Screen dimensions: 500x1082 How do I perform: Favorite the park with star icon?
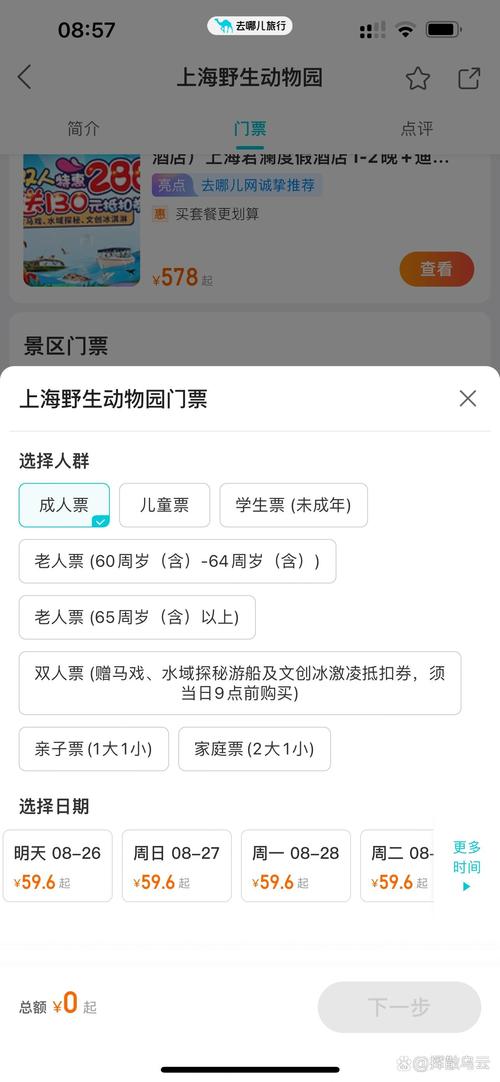pos(417,78)
